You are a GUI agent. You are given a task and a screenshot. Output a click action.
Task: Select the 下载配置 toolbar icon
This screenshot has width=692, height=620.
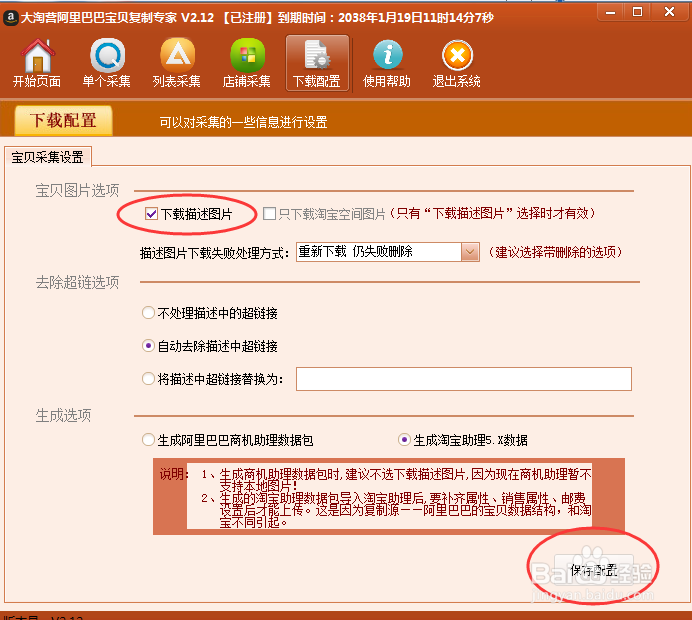coord(317,63)
